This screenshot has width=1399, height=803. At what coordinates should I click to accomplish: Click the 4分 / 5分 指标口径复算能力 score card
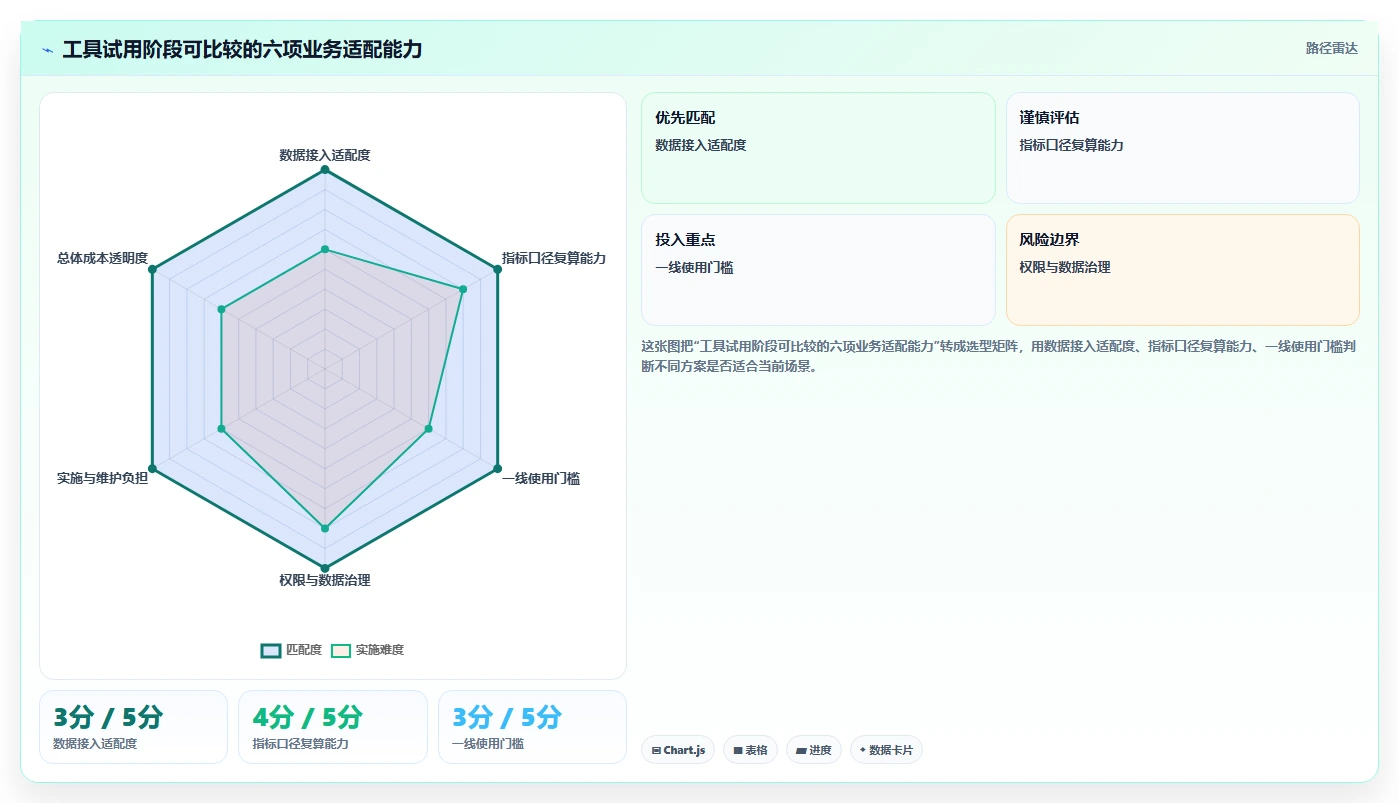(333, 727)
